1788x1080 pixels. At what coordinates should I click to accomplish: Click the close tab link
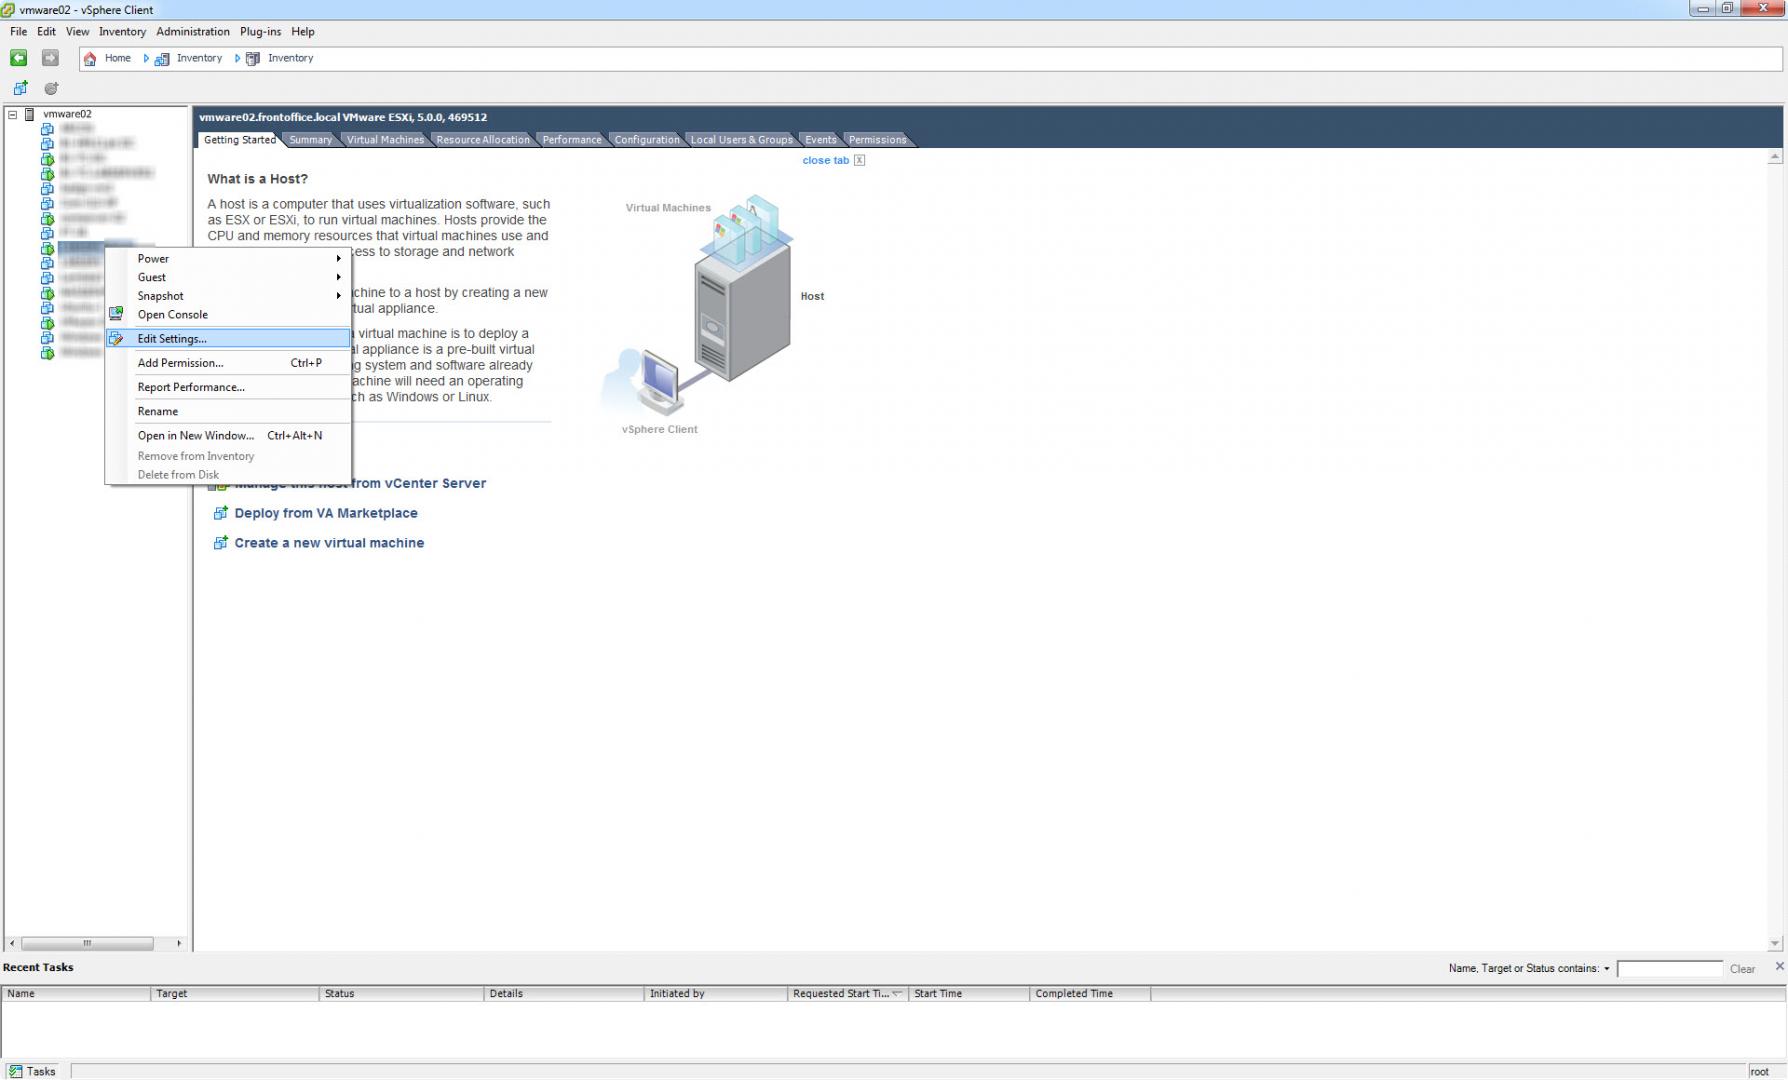pos(825,160)
